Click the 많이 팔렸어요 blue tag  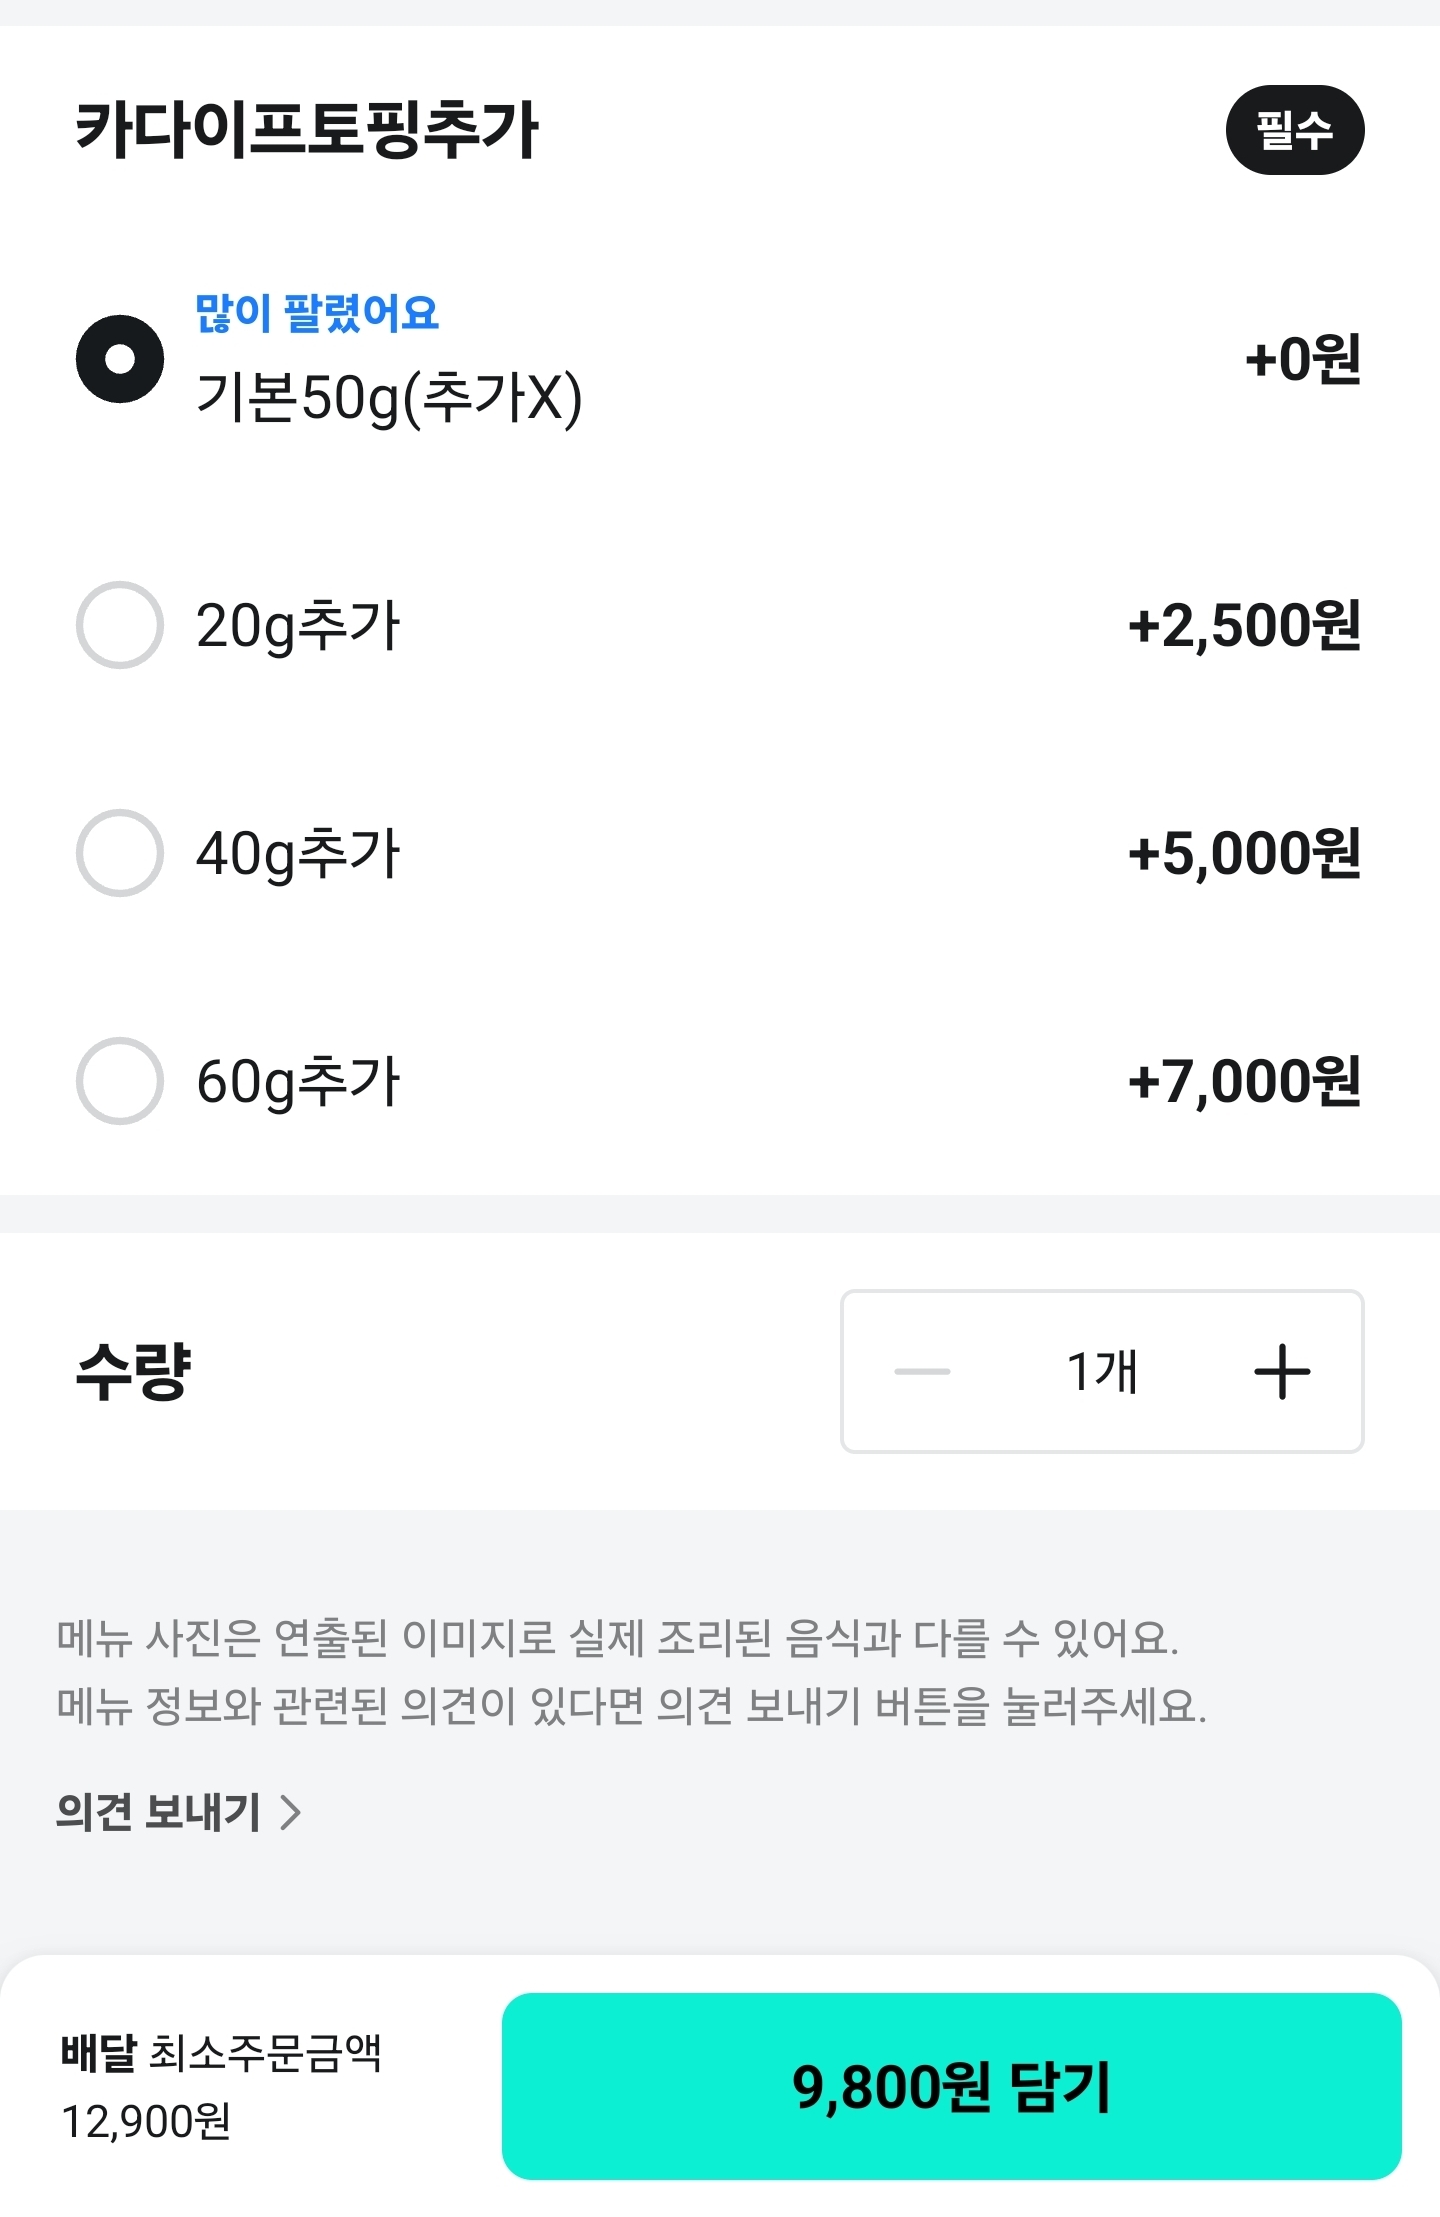pos(317,313)
